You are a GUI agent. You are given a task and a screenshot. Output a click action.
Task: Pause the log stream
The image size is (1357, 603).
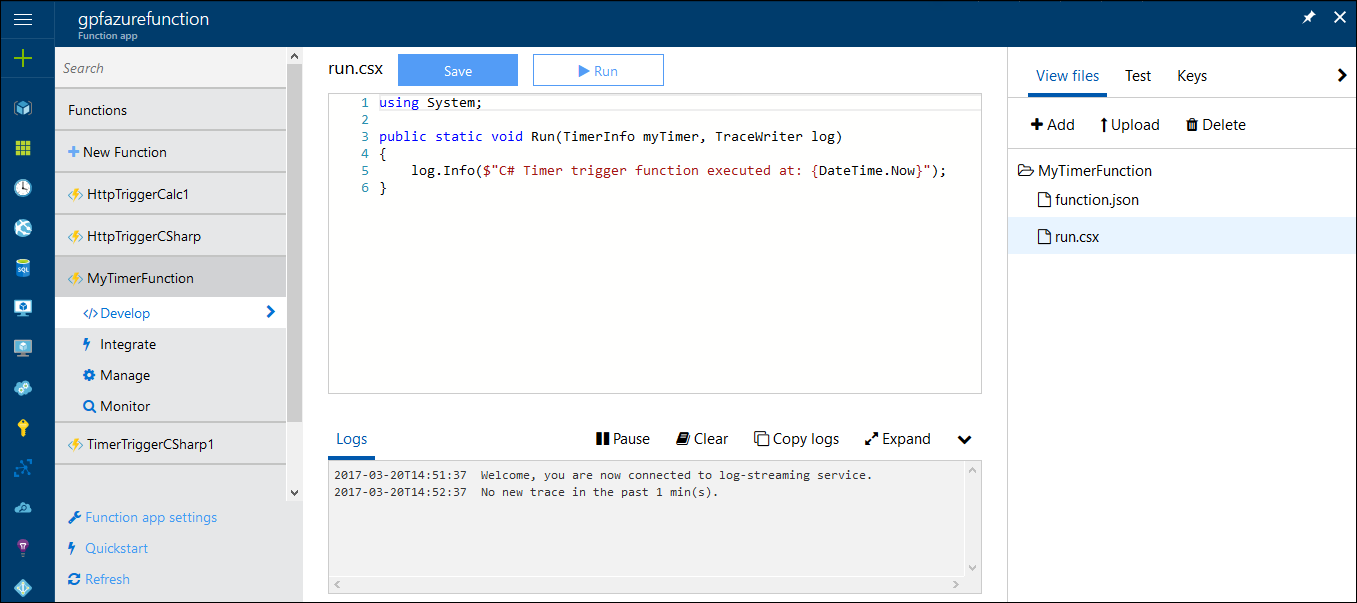pos(623,439)
